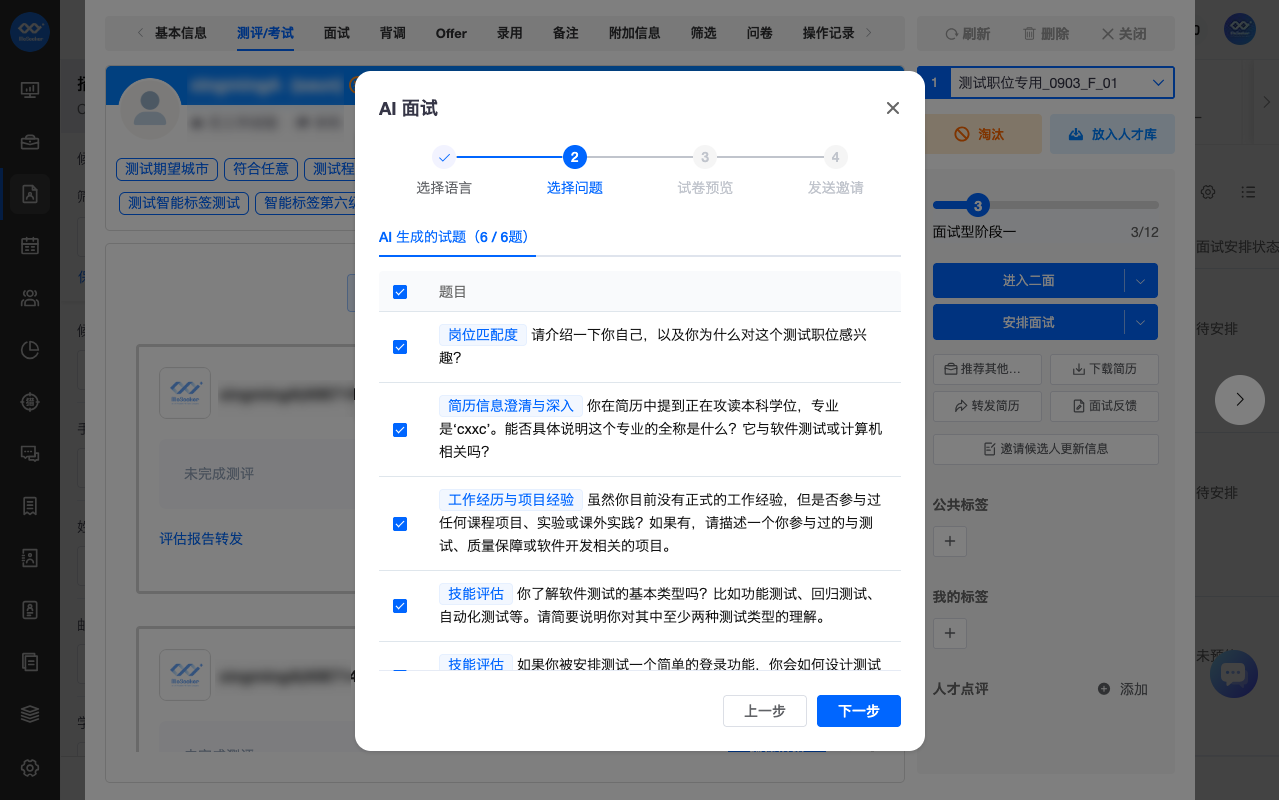Open the 附加信息 tab
This screenshot has height=800, width=1279.
(635, 33)
